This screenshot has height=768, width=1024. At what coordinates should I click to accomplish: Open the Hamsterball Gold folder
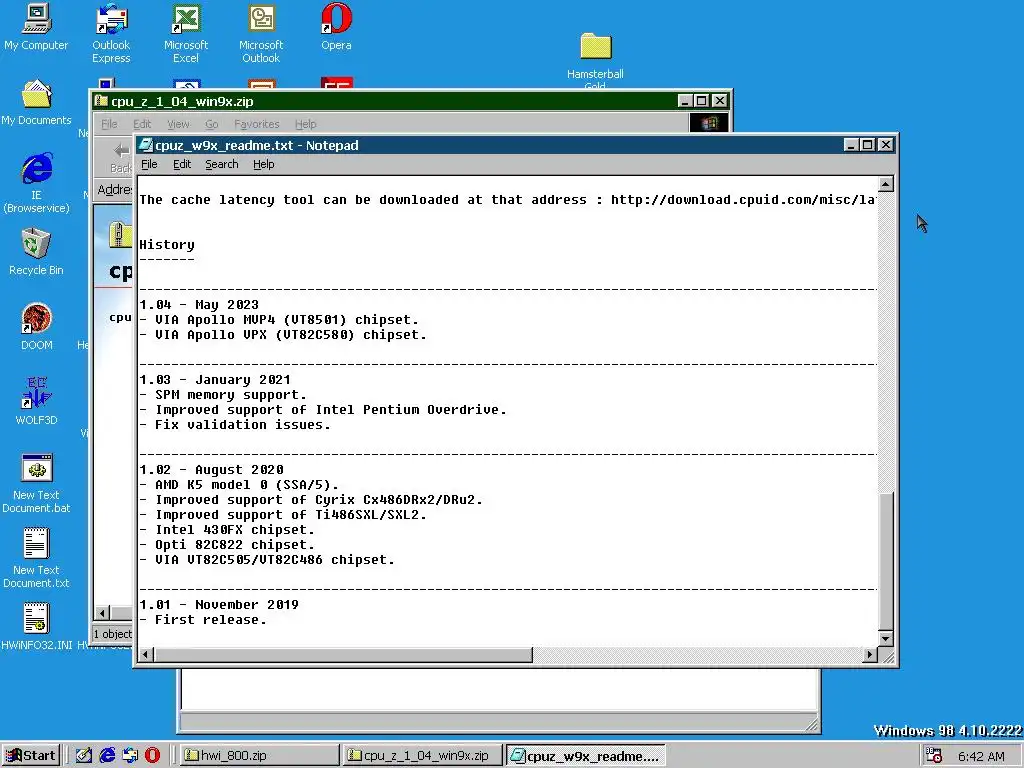[x=595, y=60]
